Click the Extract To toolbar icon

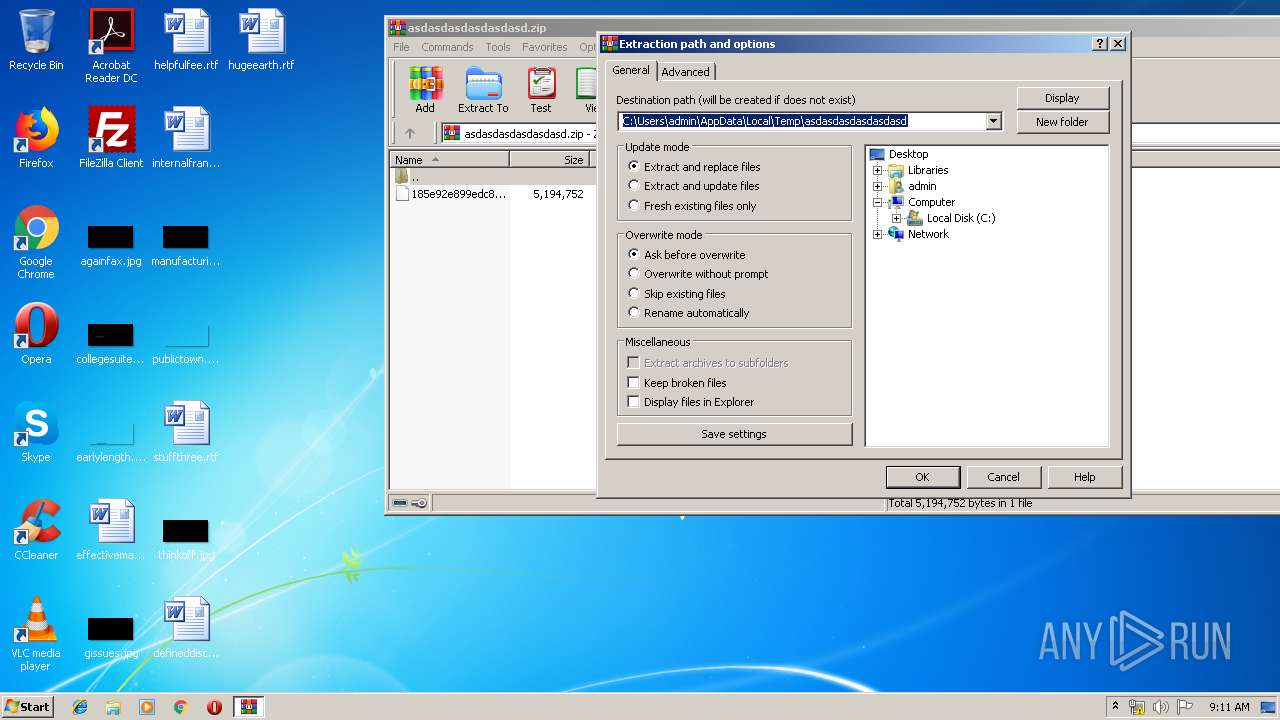483,90
